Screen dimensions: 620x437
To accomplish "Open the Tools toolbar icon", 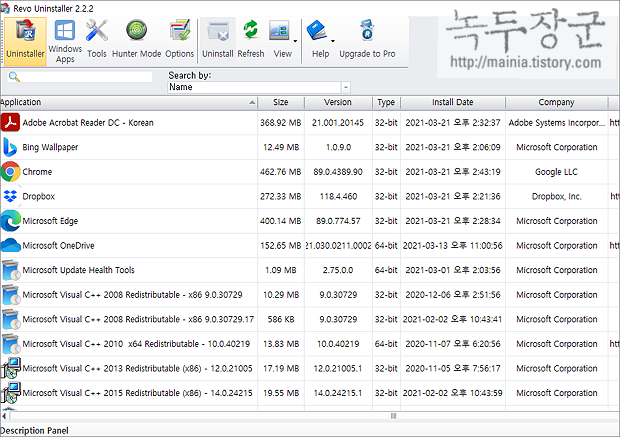I will [97, 40].
